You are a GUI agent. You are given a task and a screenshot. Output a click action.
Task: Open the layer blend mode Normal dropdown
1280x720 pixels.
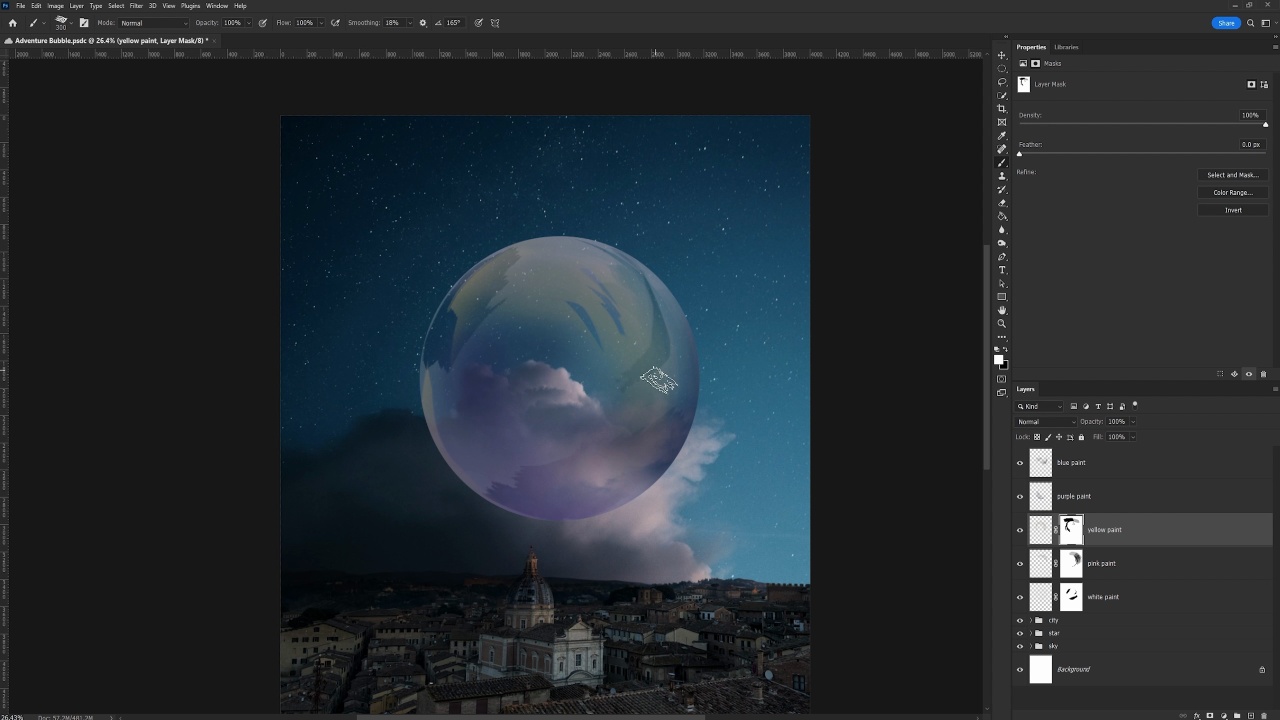pyautogui.click(x=1046, y=422)
